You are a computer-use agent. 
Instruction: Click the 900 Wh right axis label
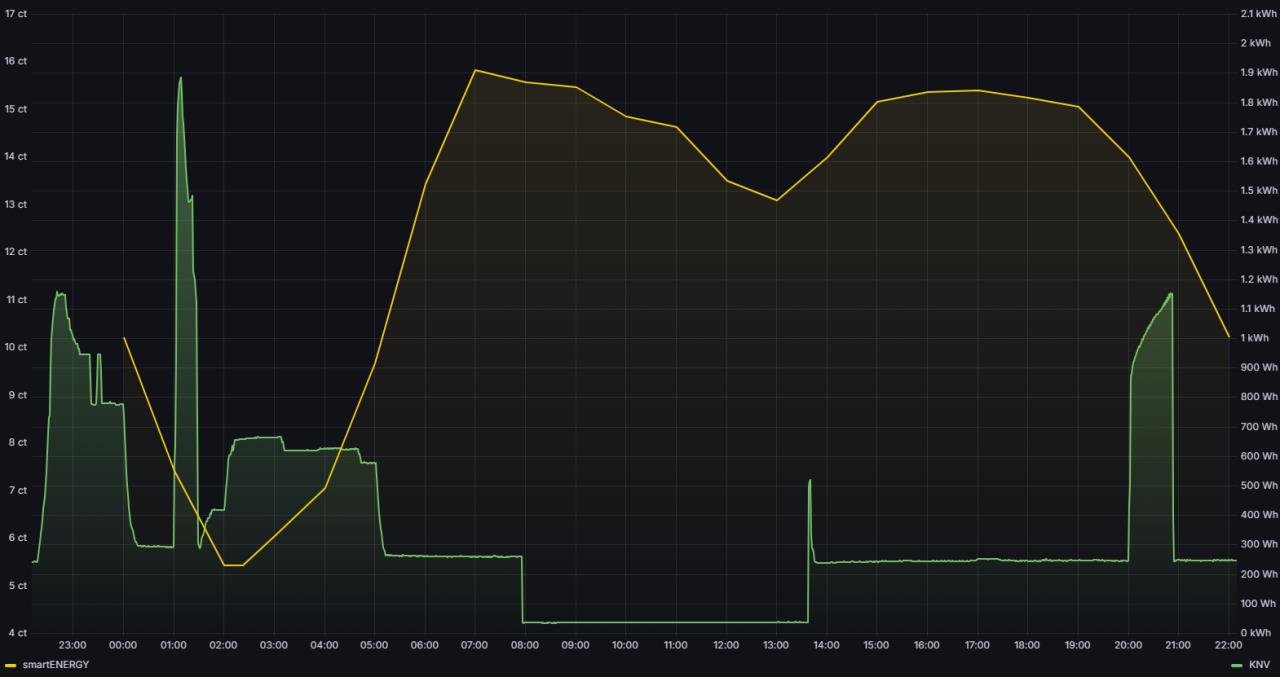(1259, 368)
